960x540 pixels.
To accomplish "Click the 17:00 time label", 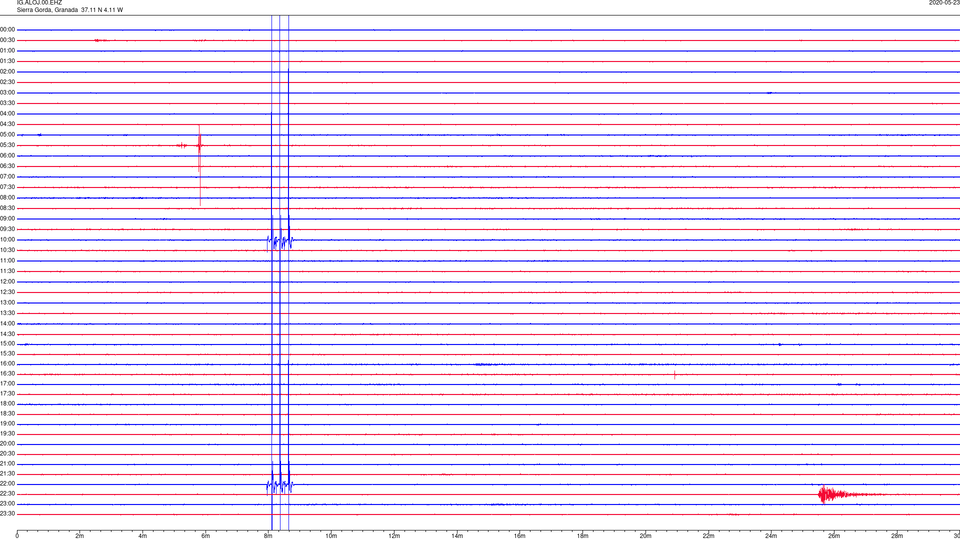I will click(7, 384).
